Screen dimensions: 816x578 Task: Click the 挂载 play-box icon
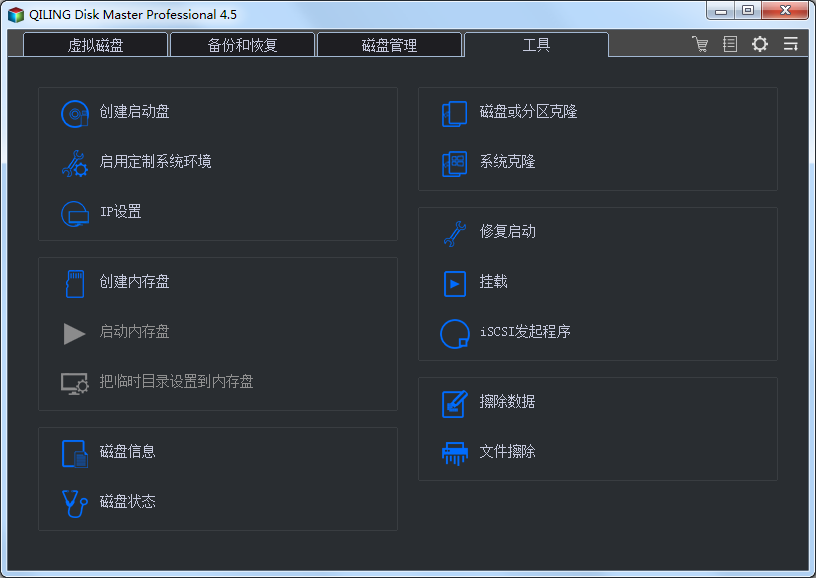tap(455, 284)
